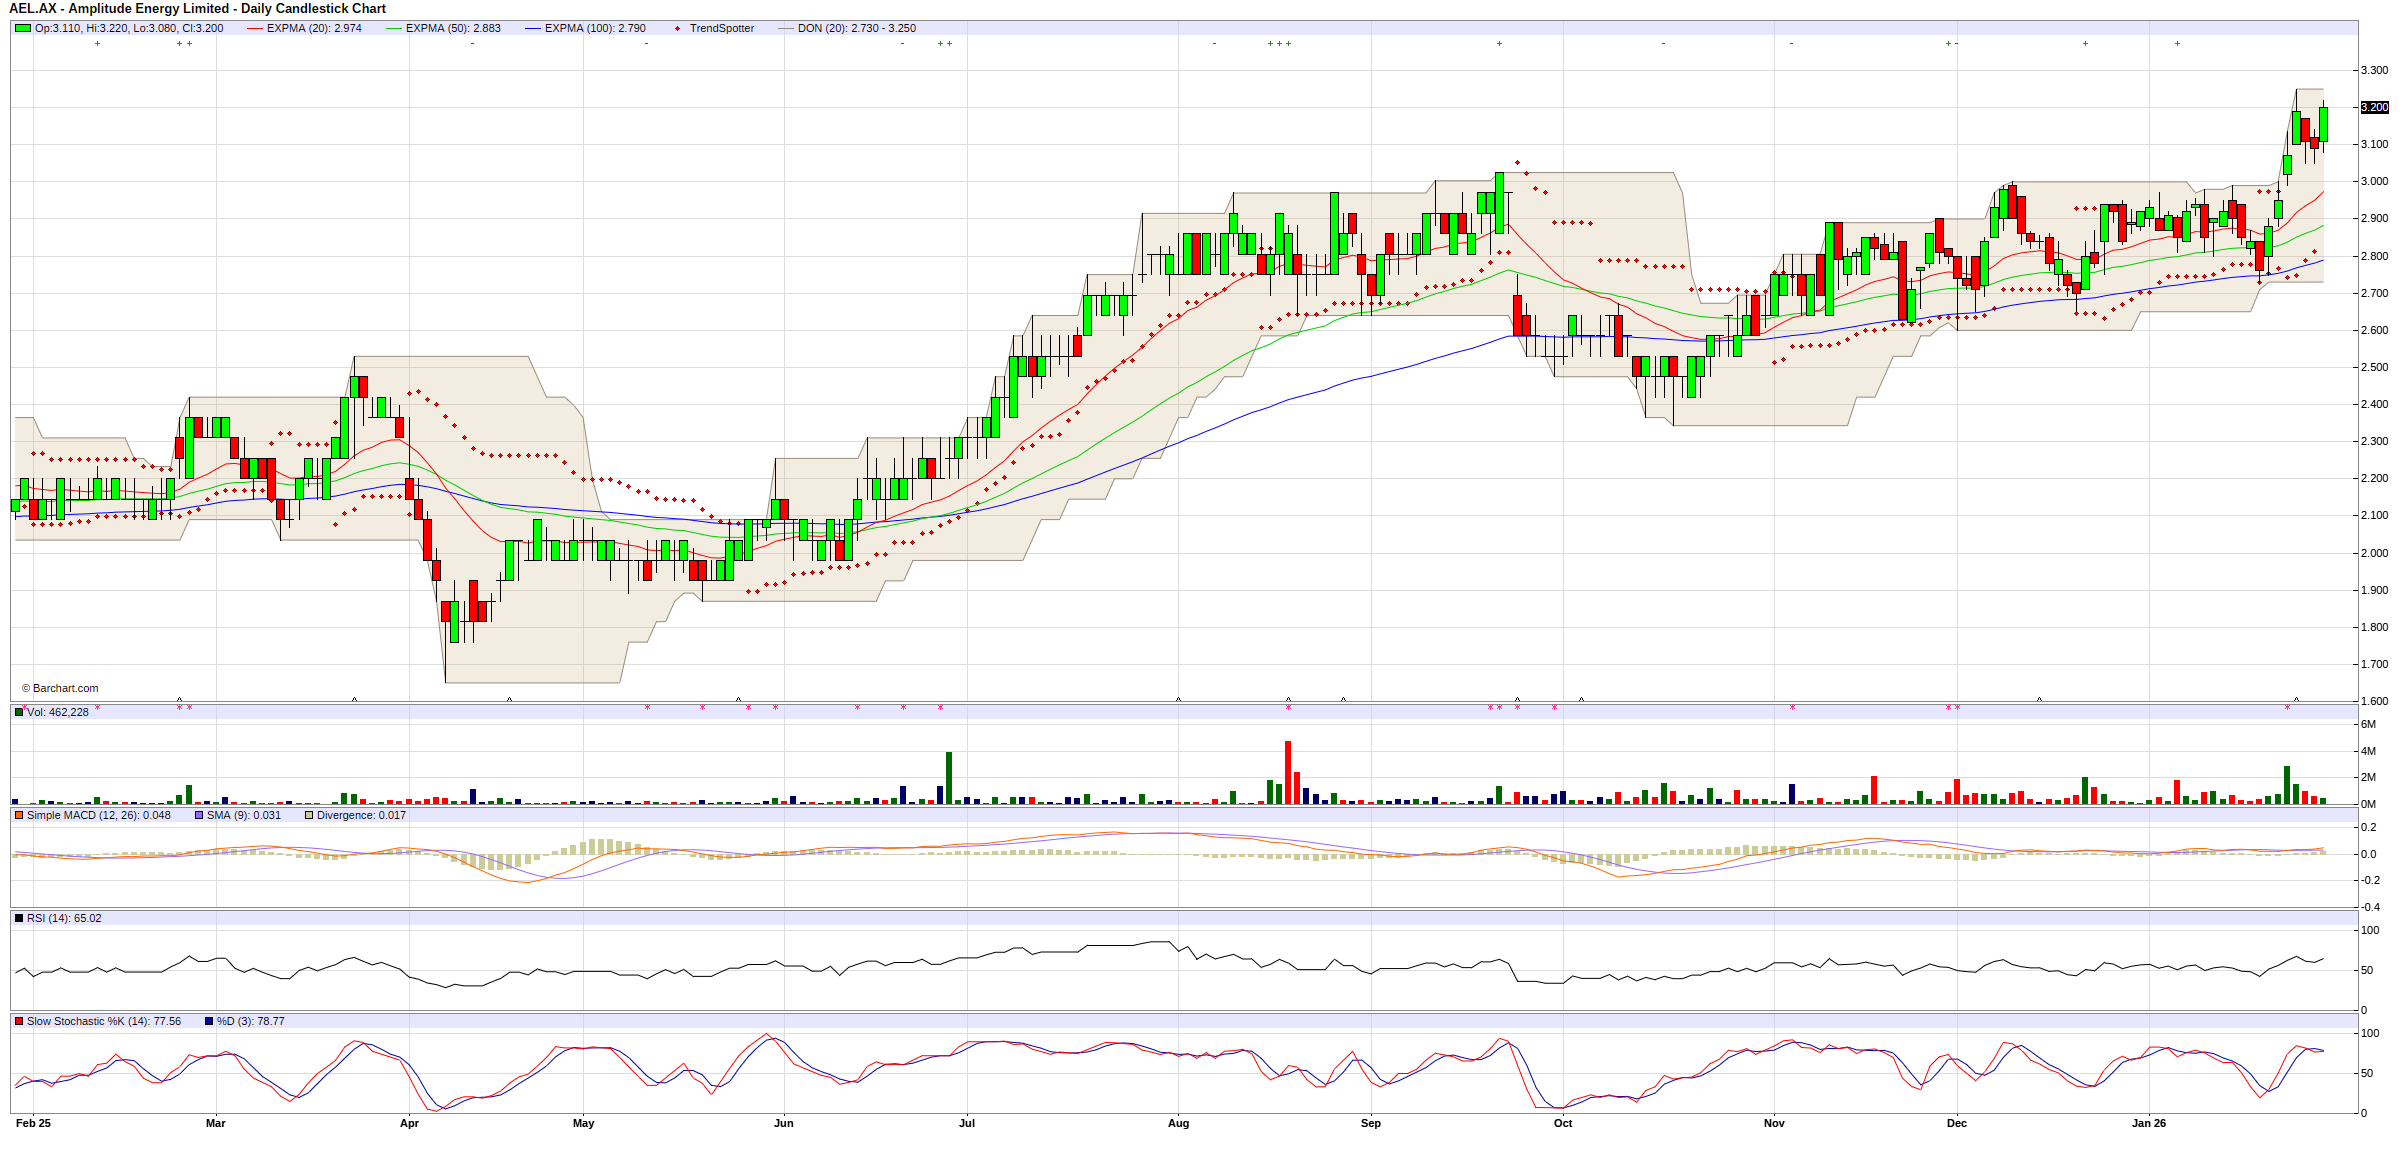Click the tan Divergence legend square
This screenshot has height=1154, width=2400.
(309, 815)
